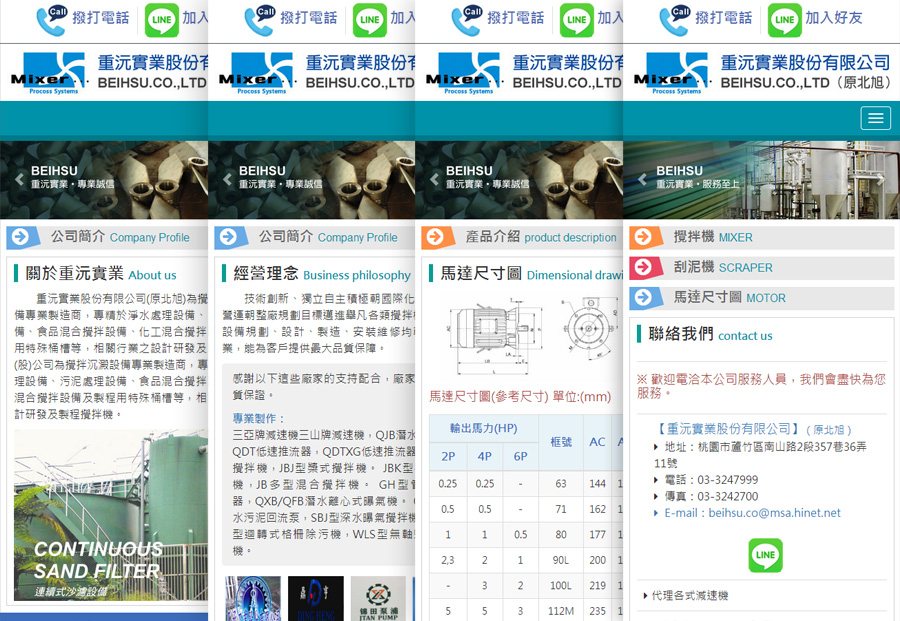Click the 【重沅實業股份有限公司】 company name text
This screenshot has width=900, height=621.
[727, 429]
